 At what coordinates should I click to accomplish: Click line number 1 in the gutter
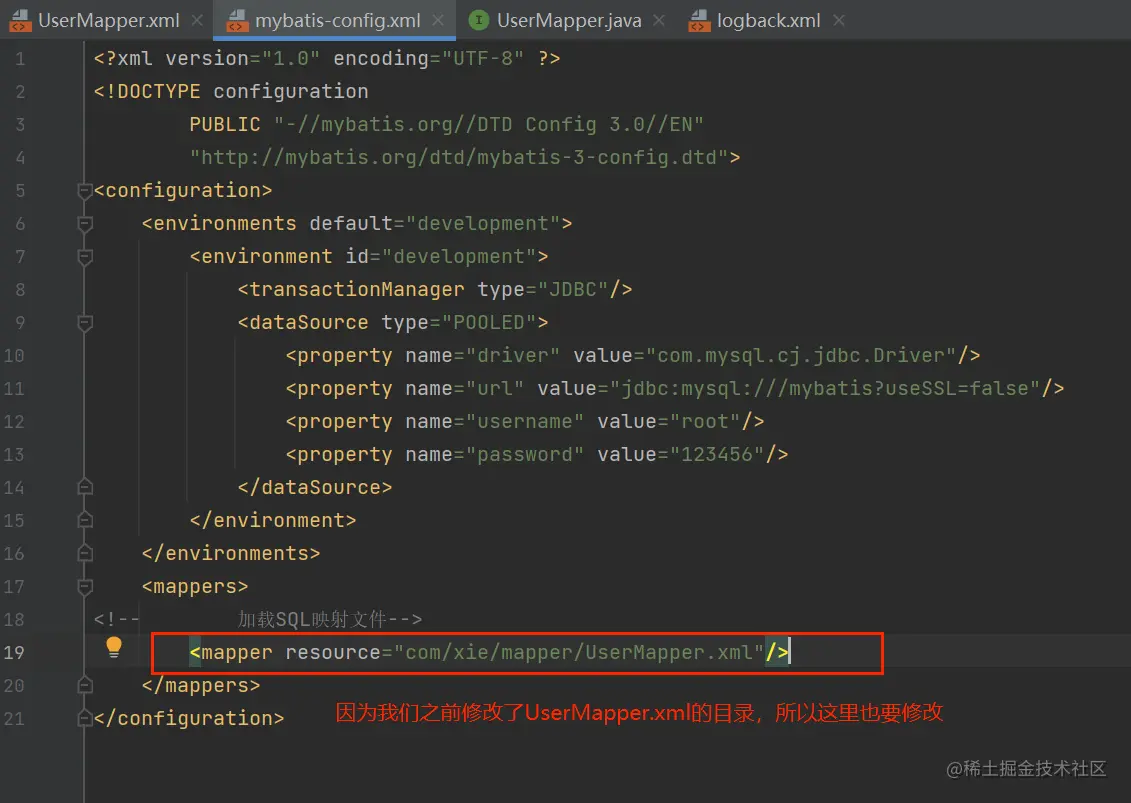click(20, 58)
